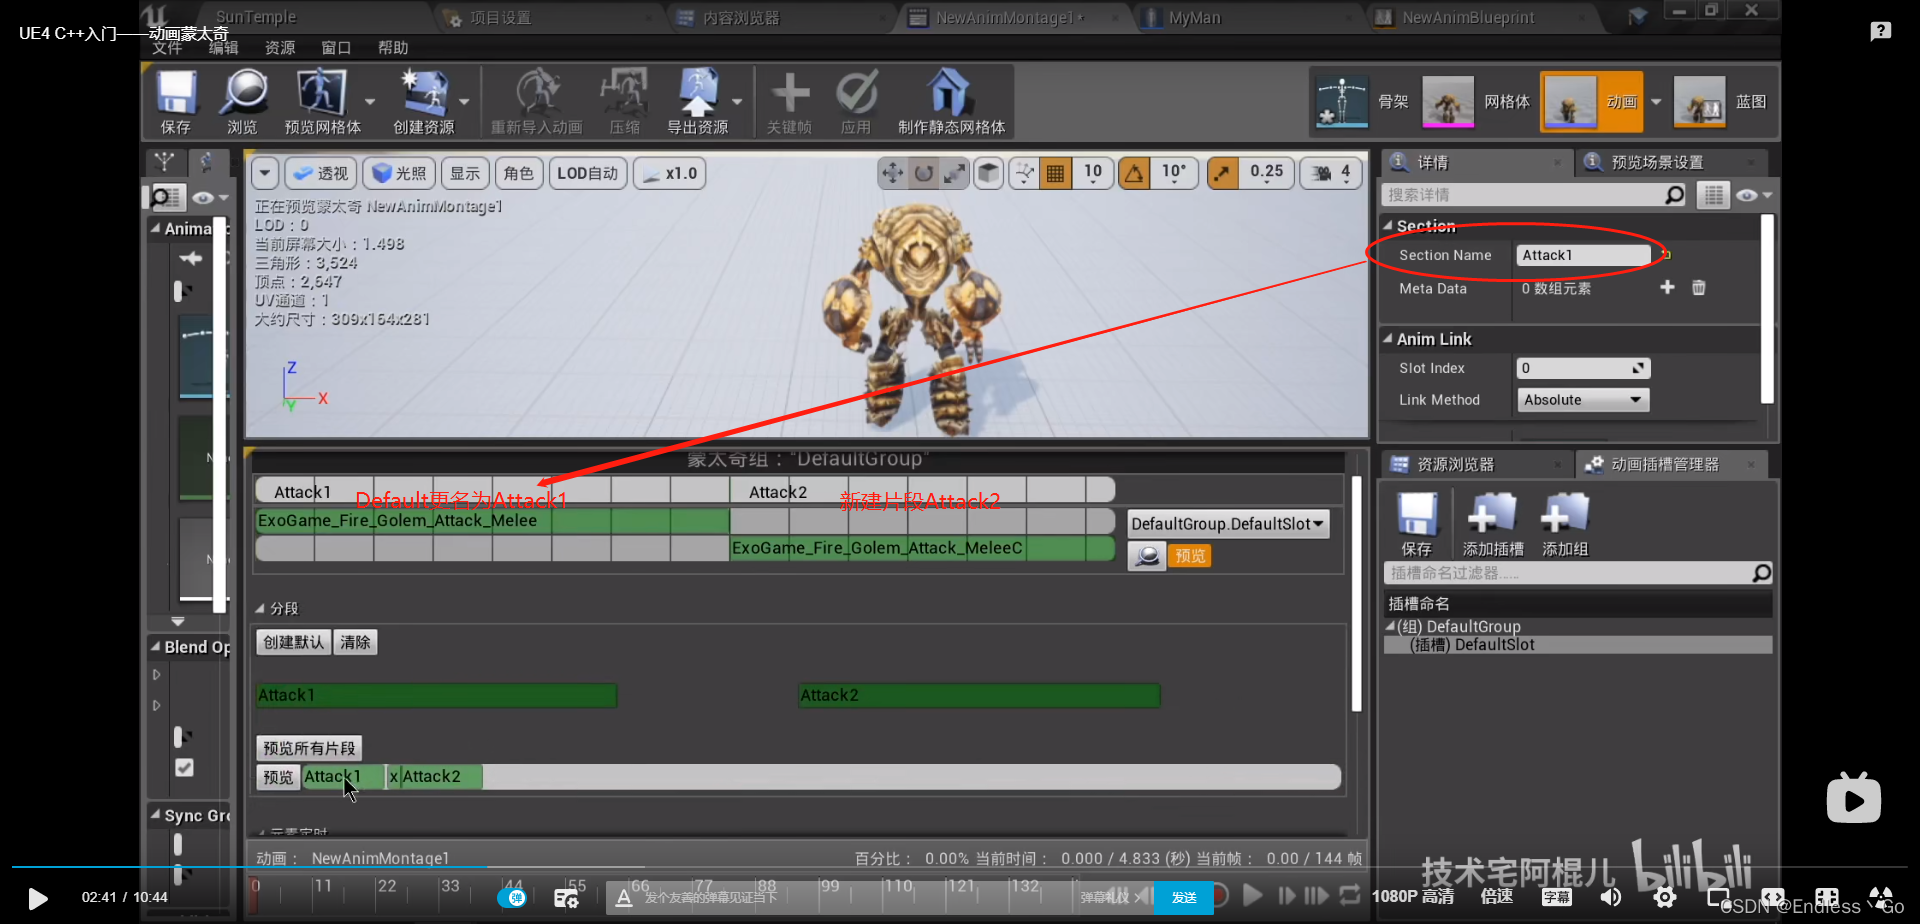Open DefaultGroup.DefaultSlot dropdown
The image size is (1920, 924).
click(1228, 524)
